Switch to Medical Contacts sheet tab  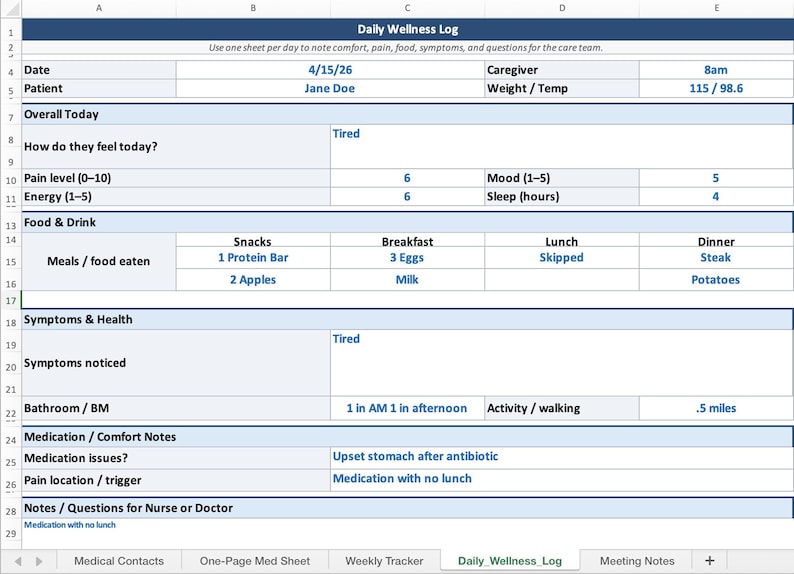[x=119, y=561]
